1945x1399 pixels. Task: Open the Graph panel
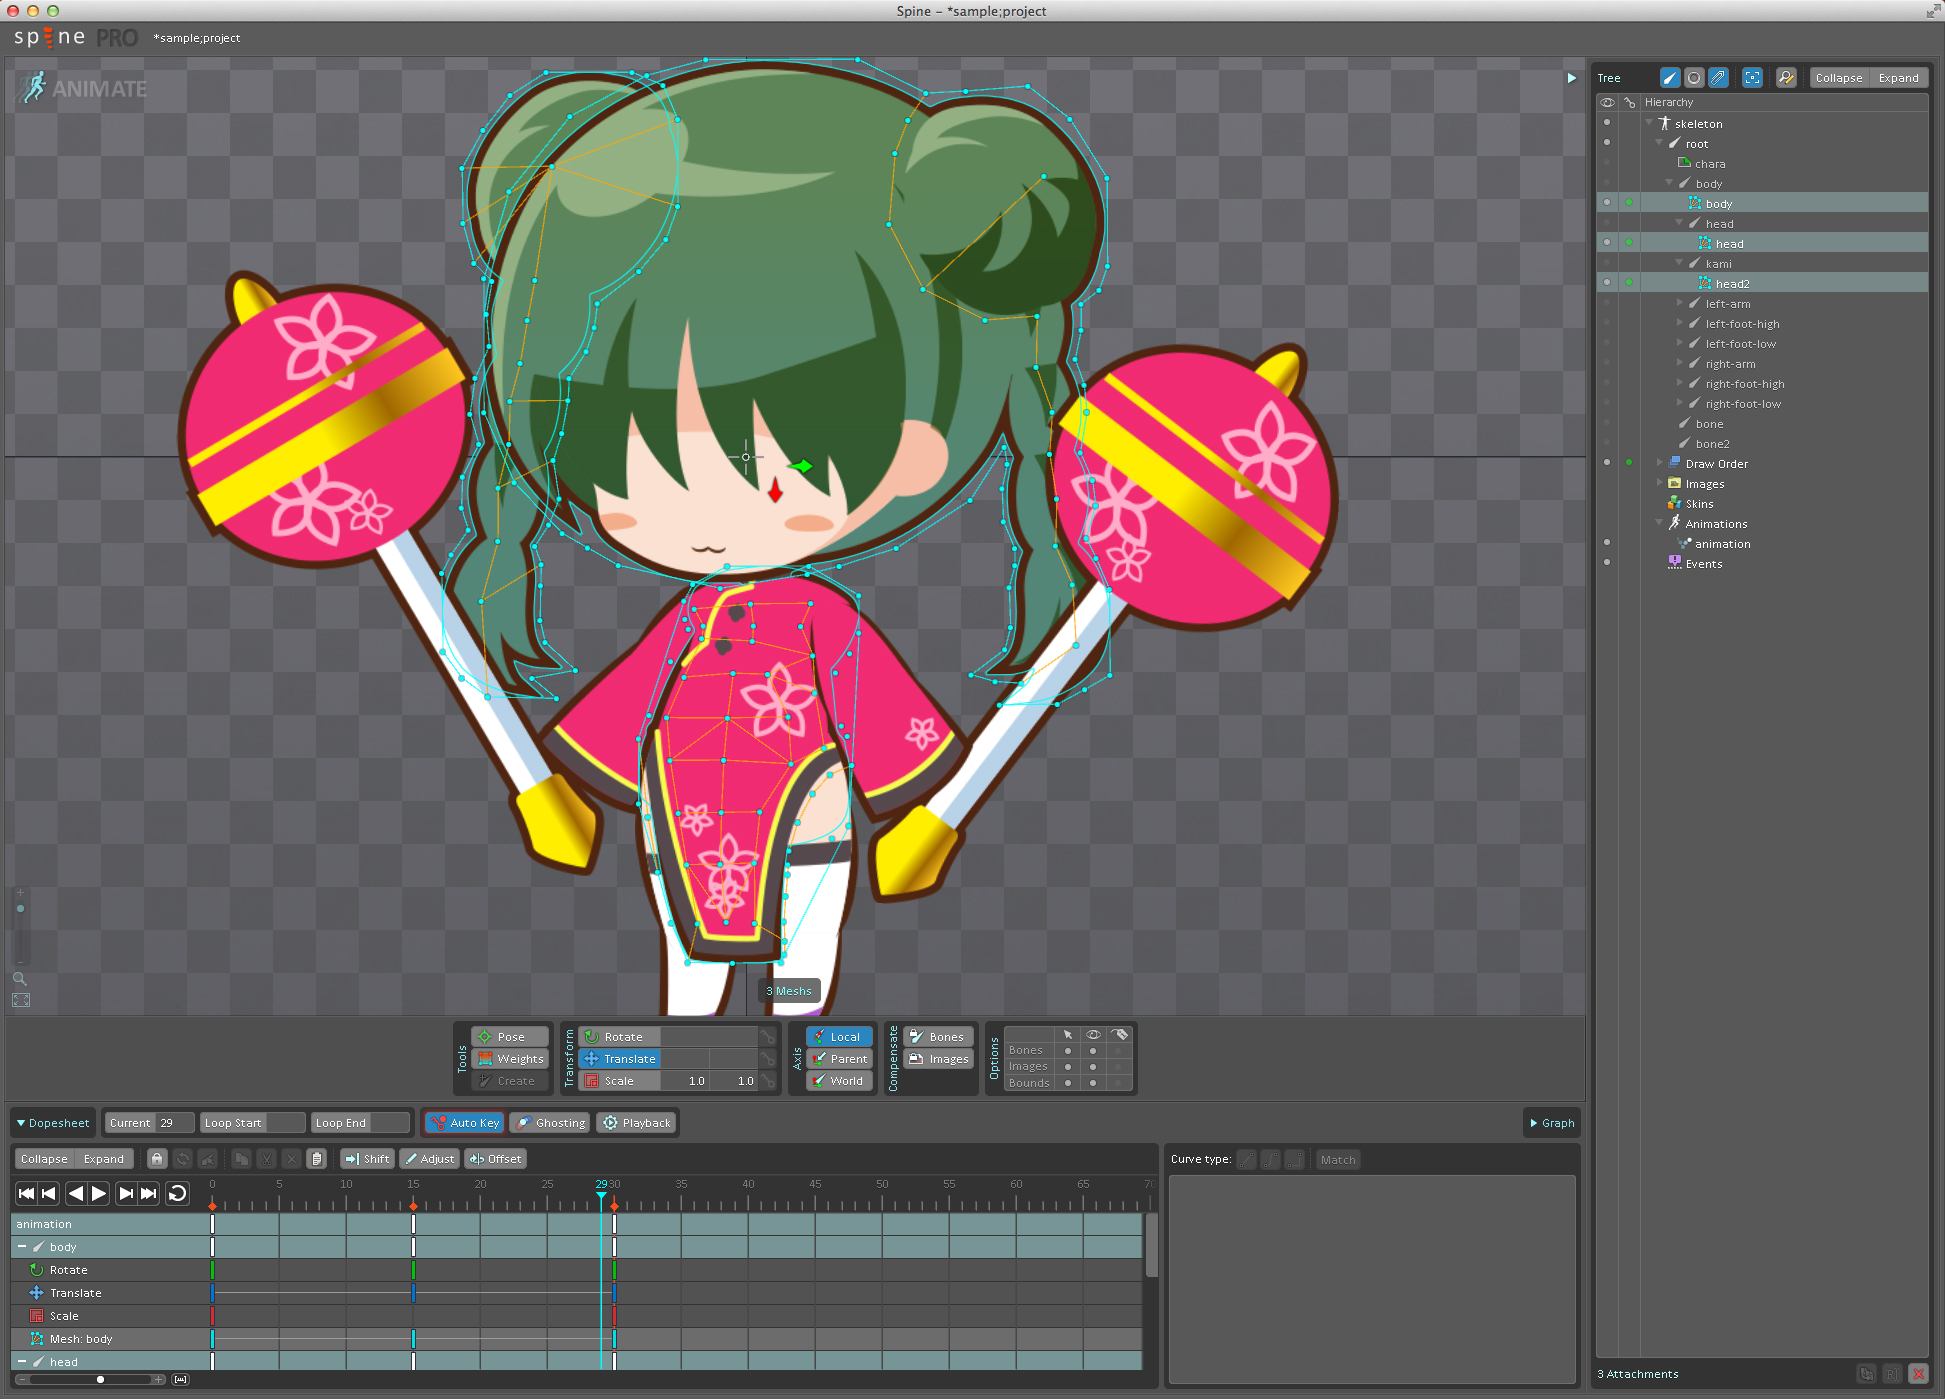tap(1552, 1123)
